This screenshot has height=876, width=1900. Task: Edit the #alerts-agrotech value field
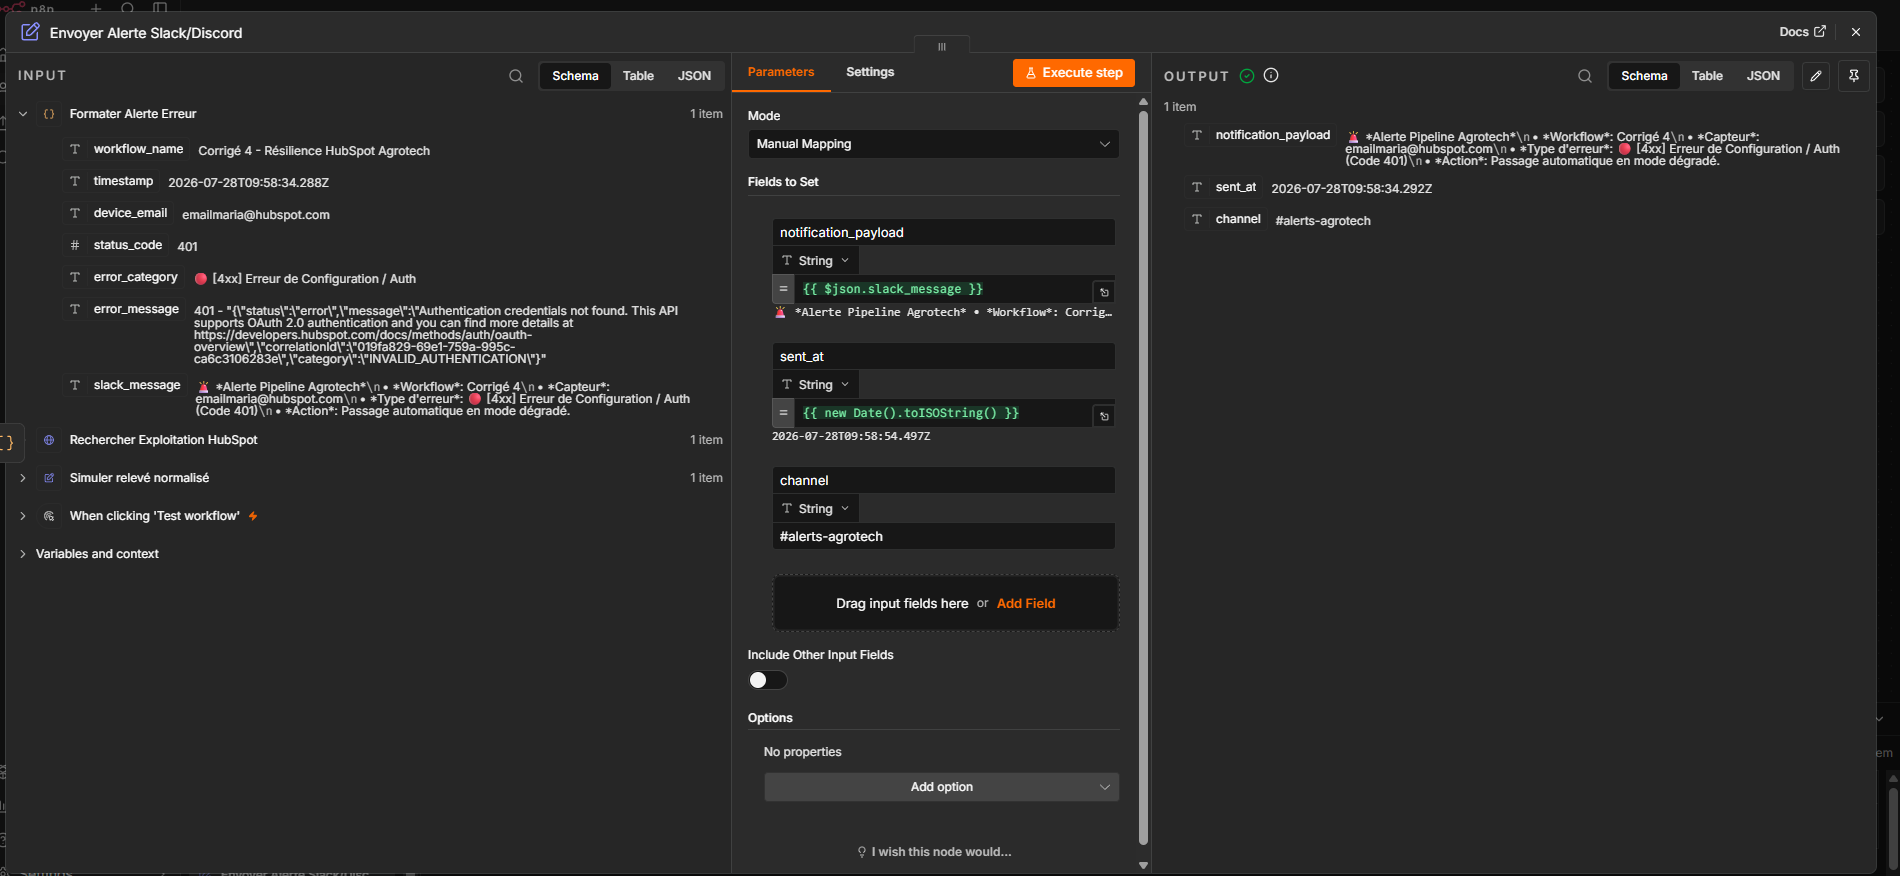(943, 536)
